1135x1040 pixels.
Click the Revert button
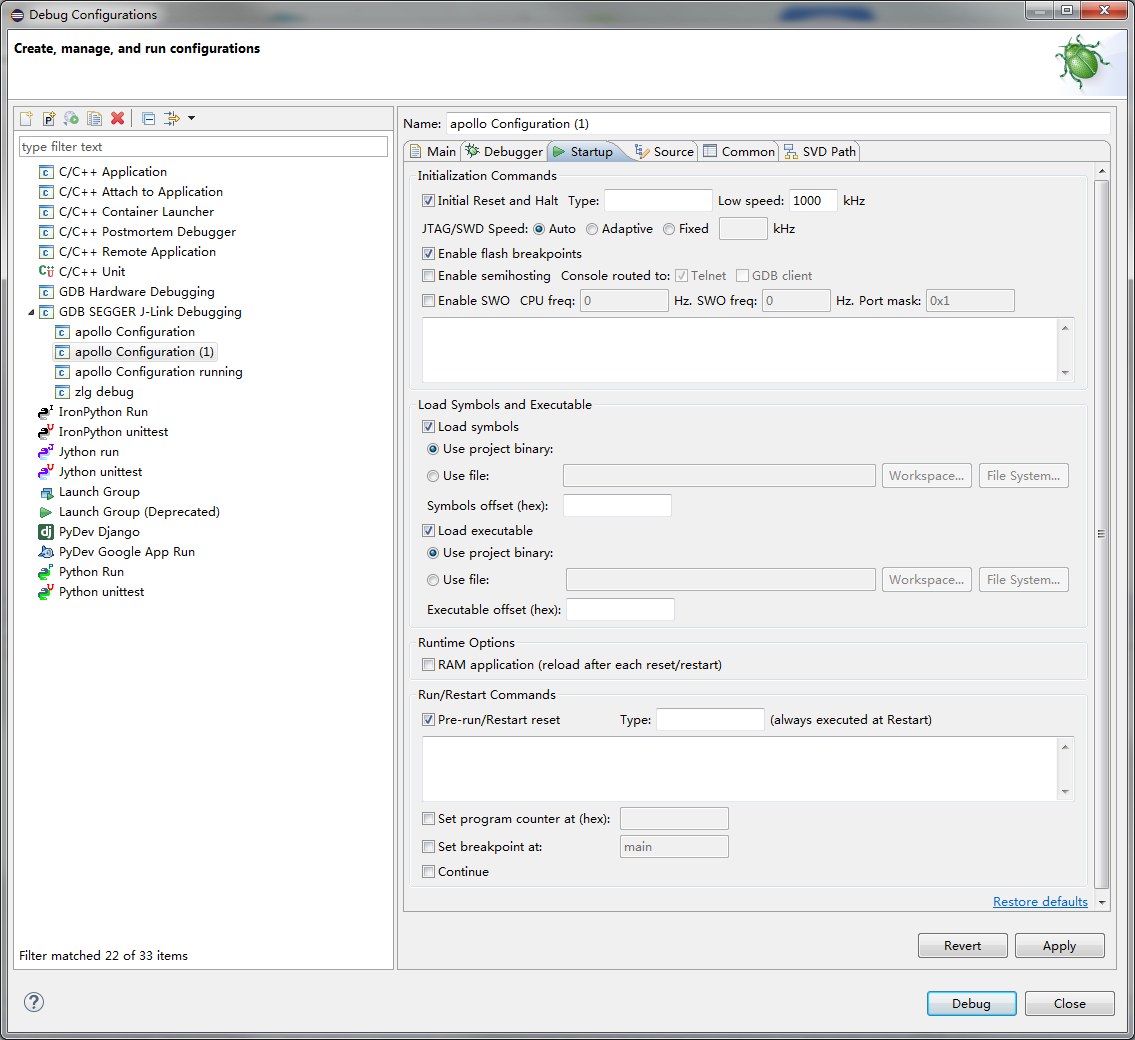pos(962,946)
